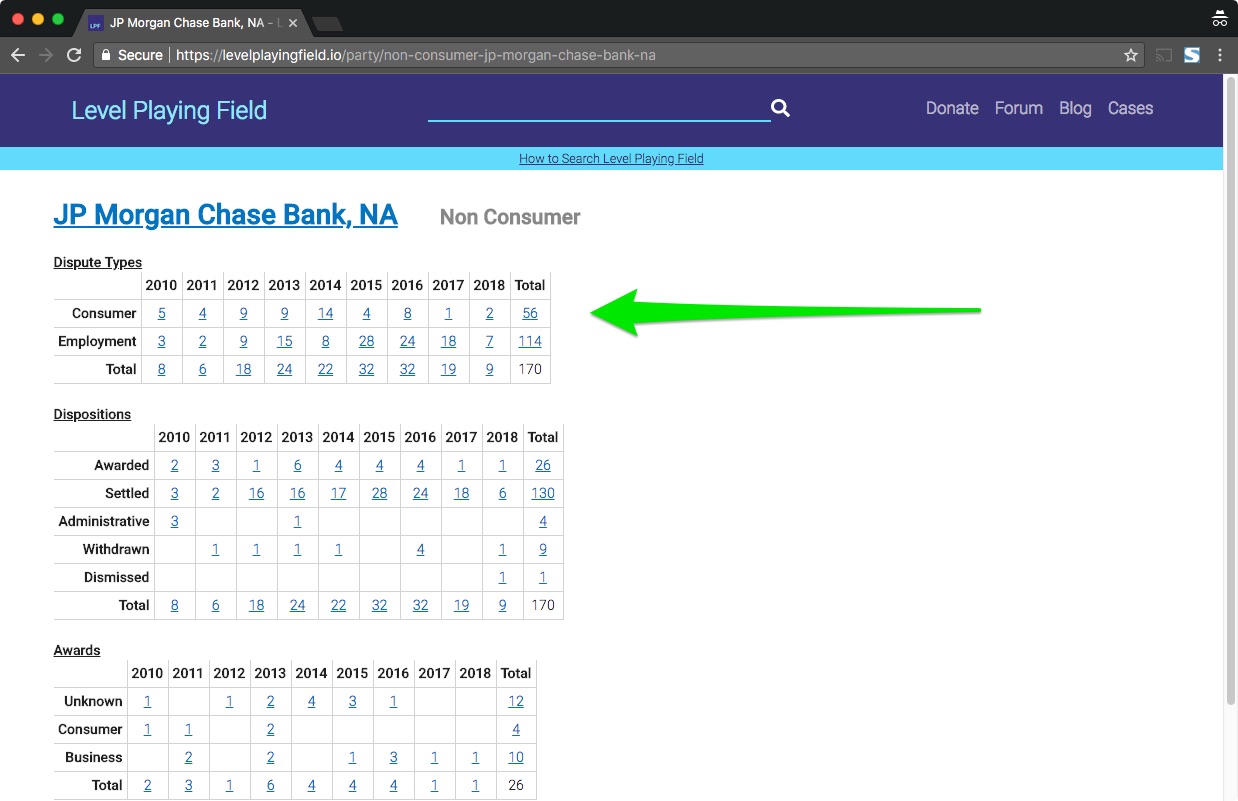Open Consumer disputes total 56

[530, 313]
